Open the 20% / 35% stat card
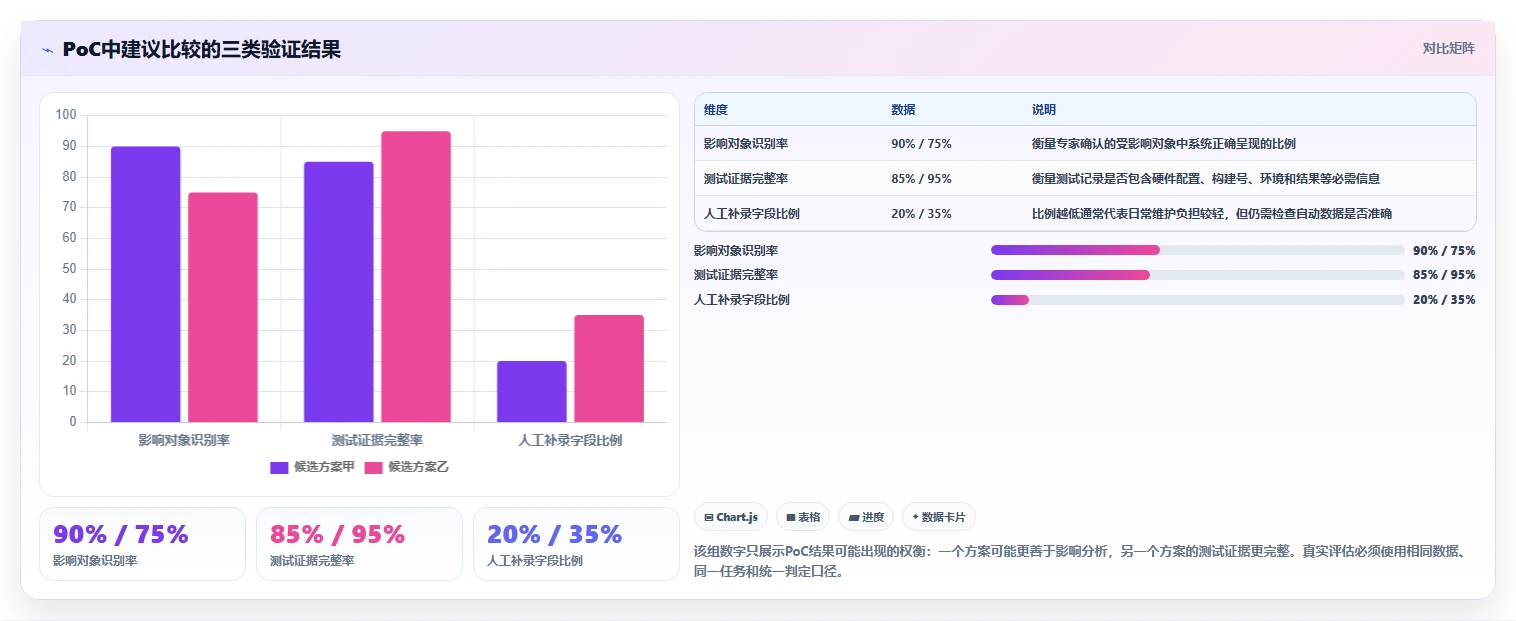The height and width of the screenshot is (621, 1516). click(576, 544)
